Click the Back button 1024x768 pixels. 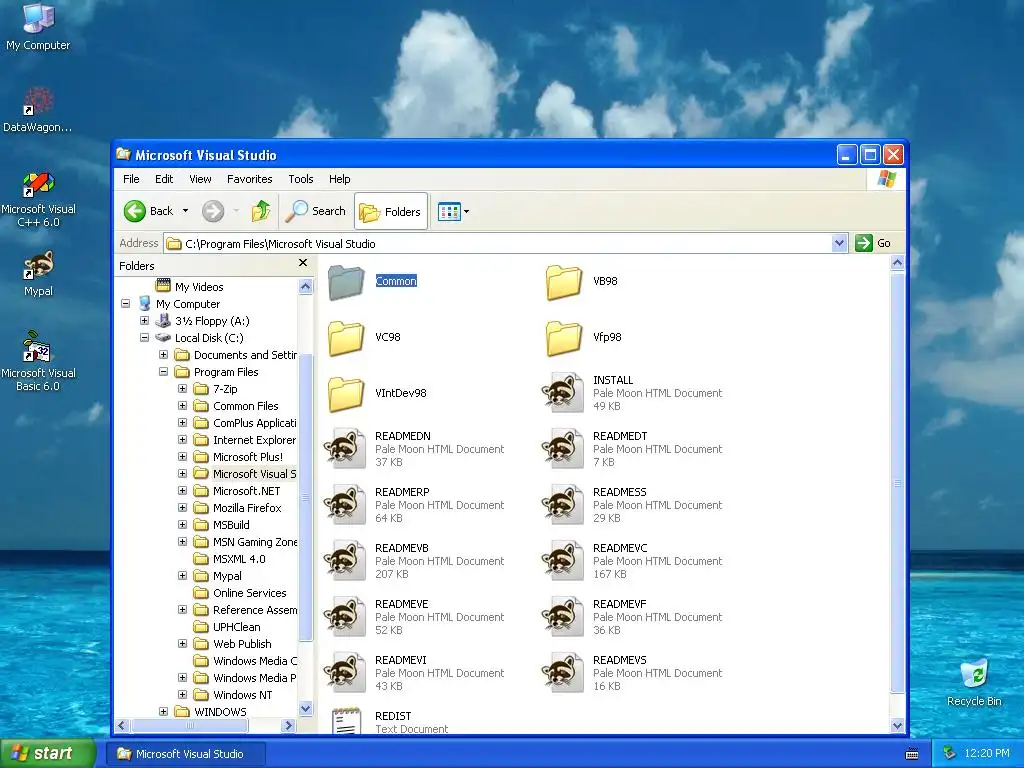[x=150, y=211]
